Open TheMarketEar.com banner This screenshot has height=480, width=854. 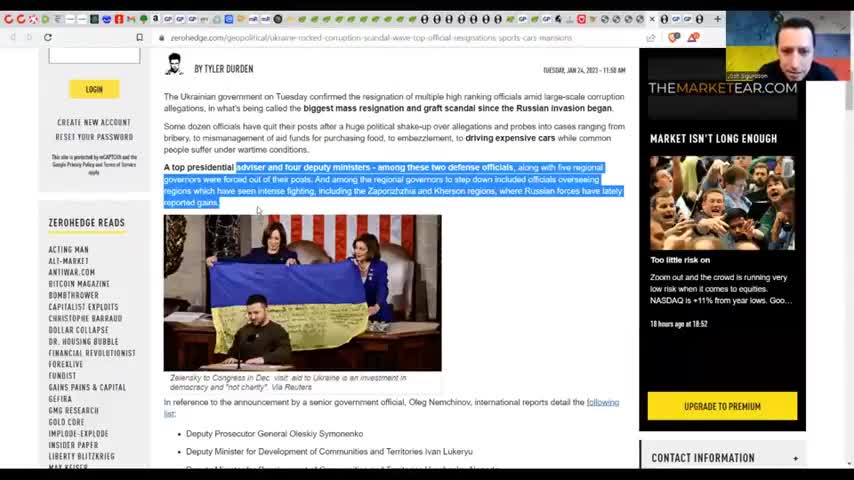722,88
